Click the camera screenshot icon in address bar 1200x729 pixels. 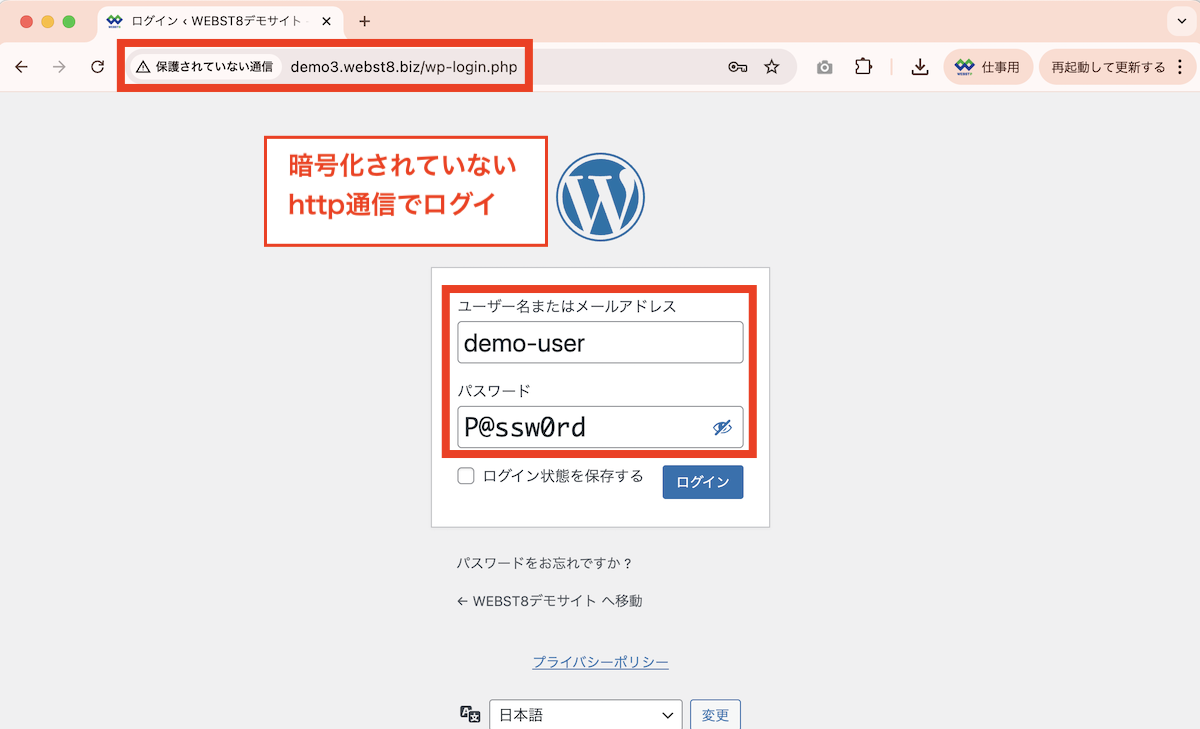tap(824, 66)
